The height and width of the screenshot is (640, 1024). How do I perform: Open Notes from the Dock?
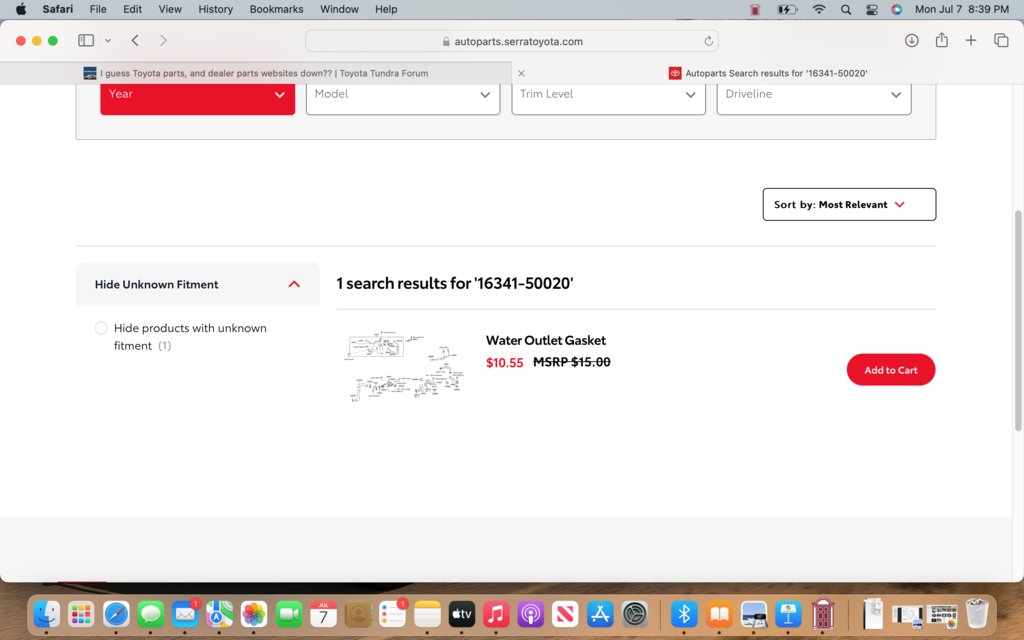tap(427, 614)
